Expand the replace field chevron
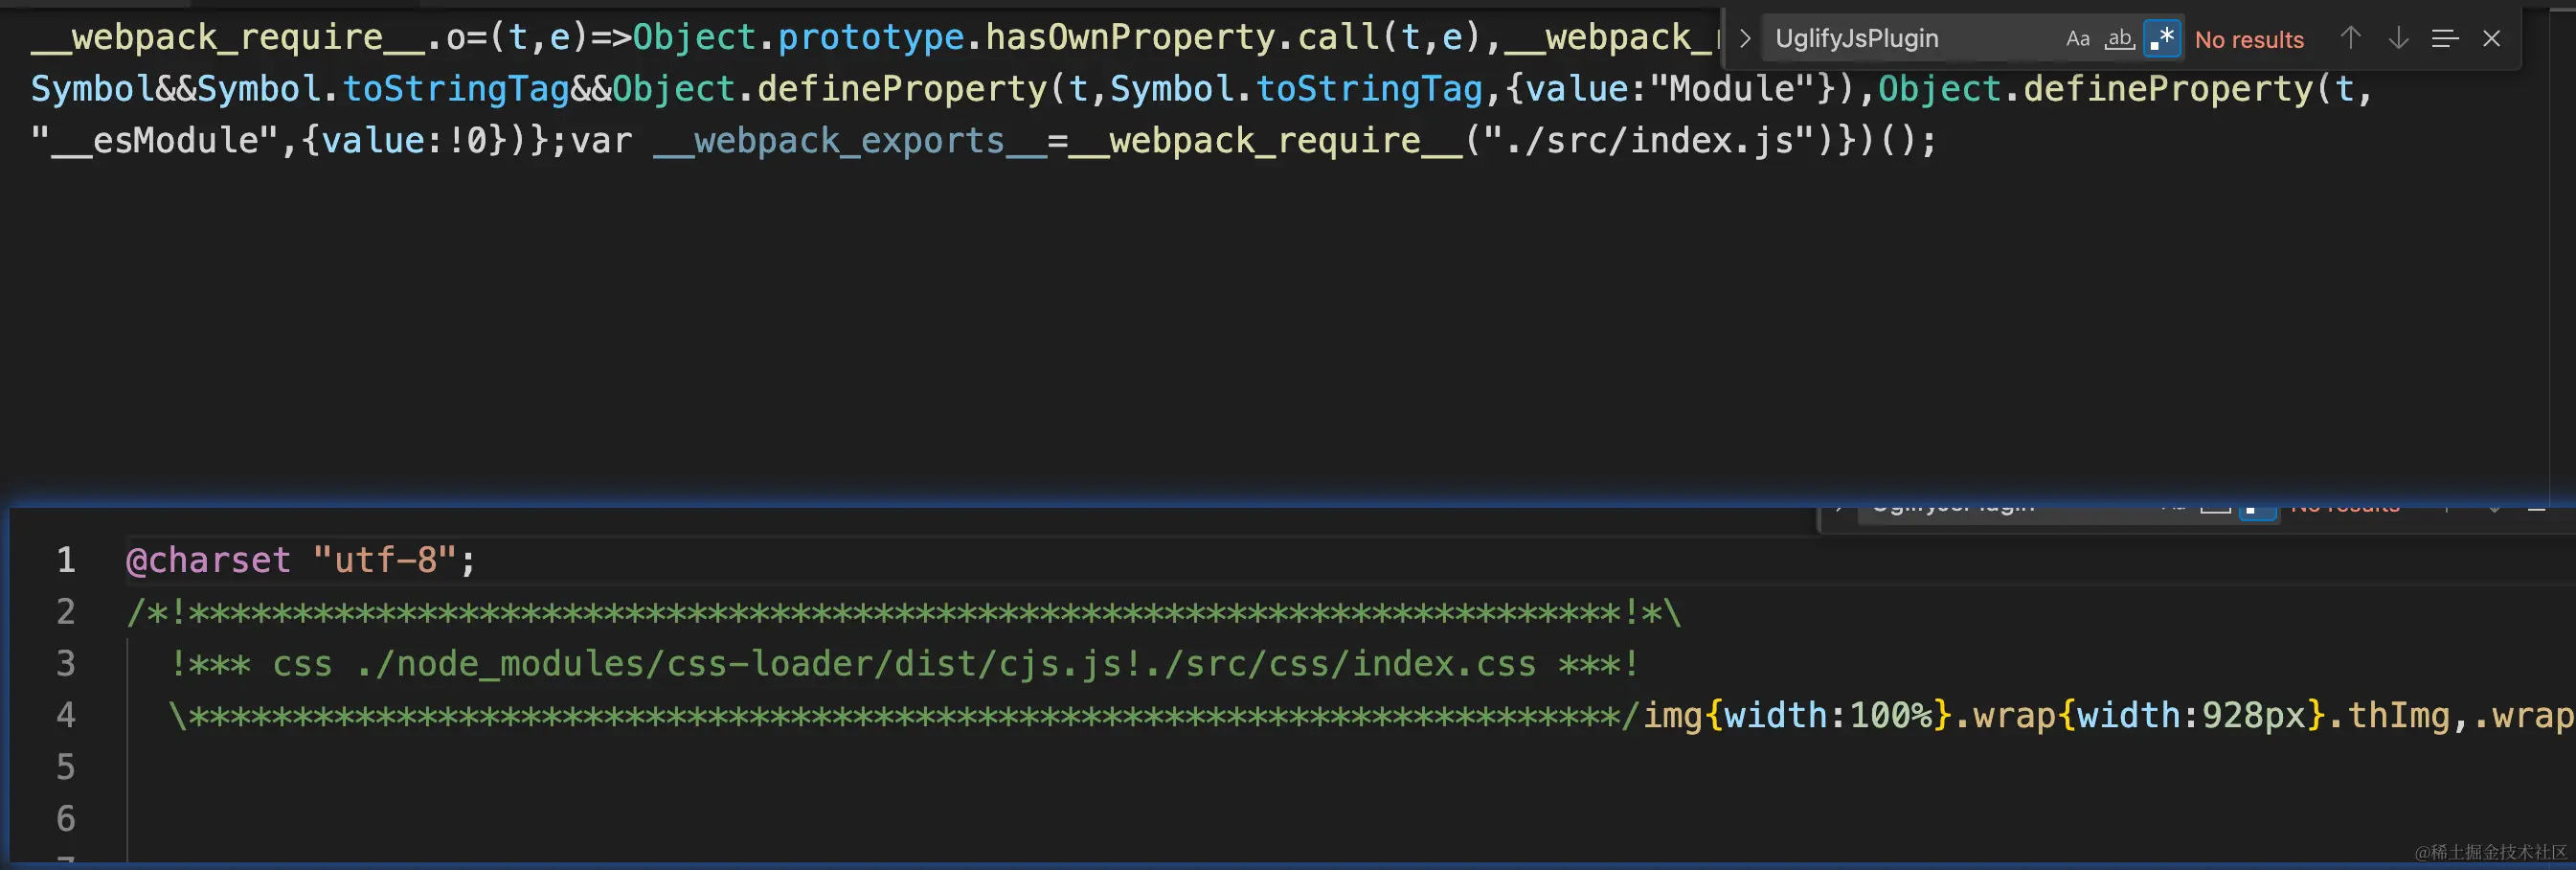This screenshot has width=2576, height=870. [x=1745, y=39]
